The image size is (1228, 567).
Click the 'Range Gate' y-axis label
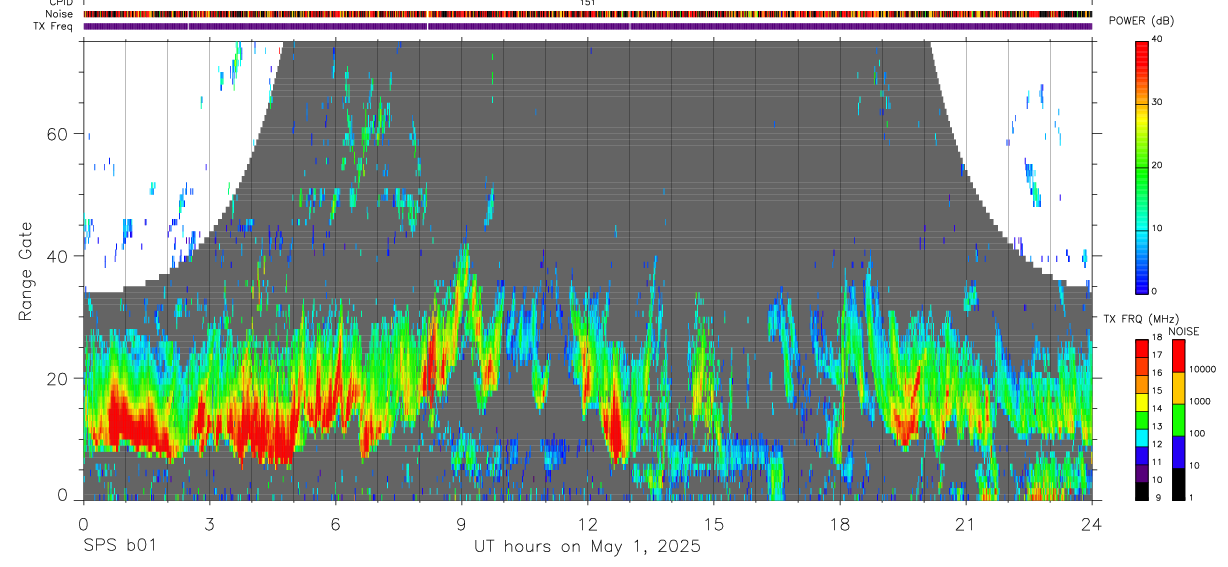tap(25, 272)
